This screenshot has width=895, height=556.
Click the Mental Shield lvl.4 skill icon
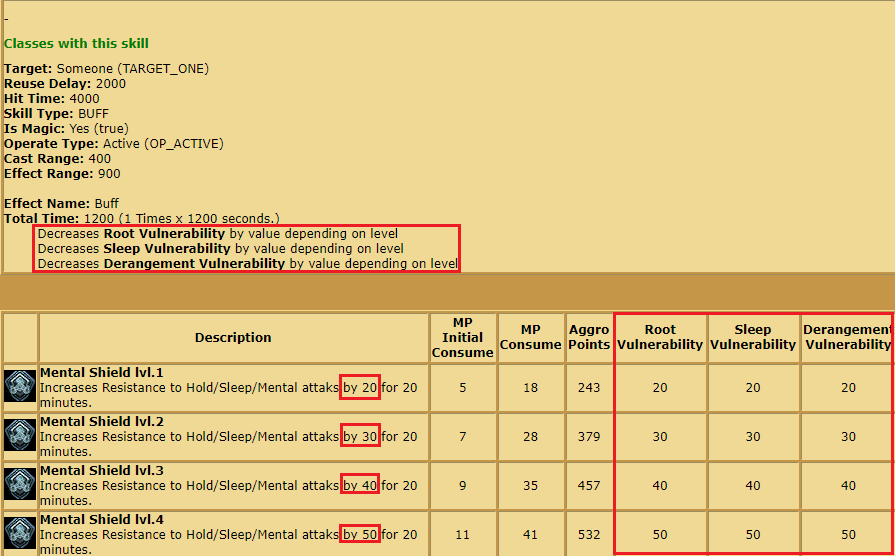[x=20, y=534]
